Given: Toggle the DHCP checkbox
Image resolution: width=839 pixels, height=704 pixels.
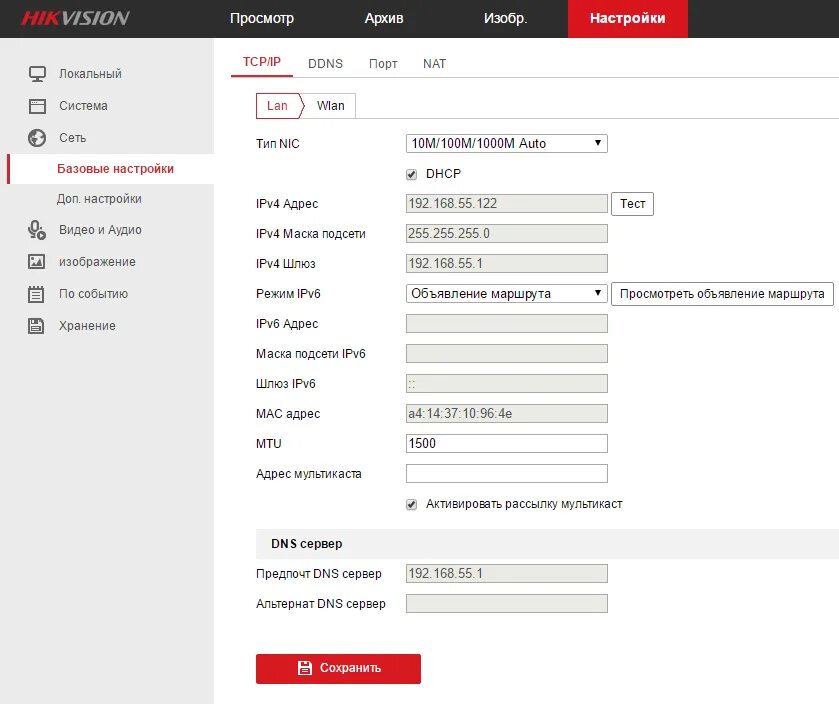Looking at the screenshot, I should point(411,174).
